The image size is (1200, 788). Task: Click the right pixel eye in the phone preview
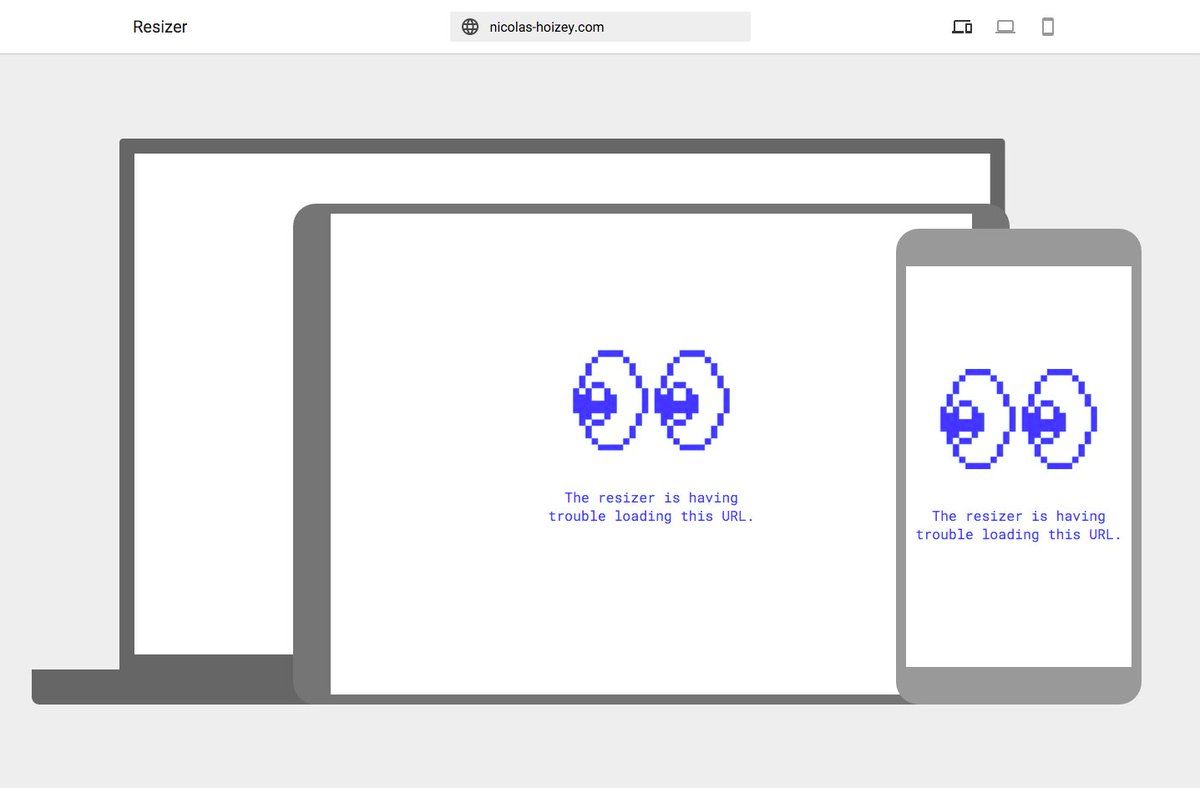pos(1059,419)
